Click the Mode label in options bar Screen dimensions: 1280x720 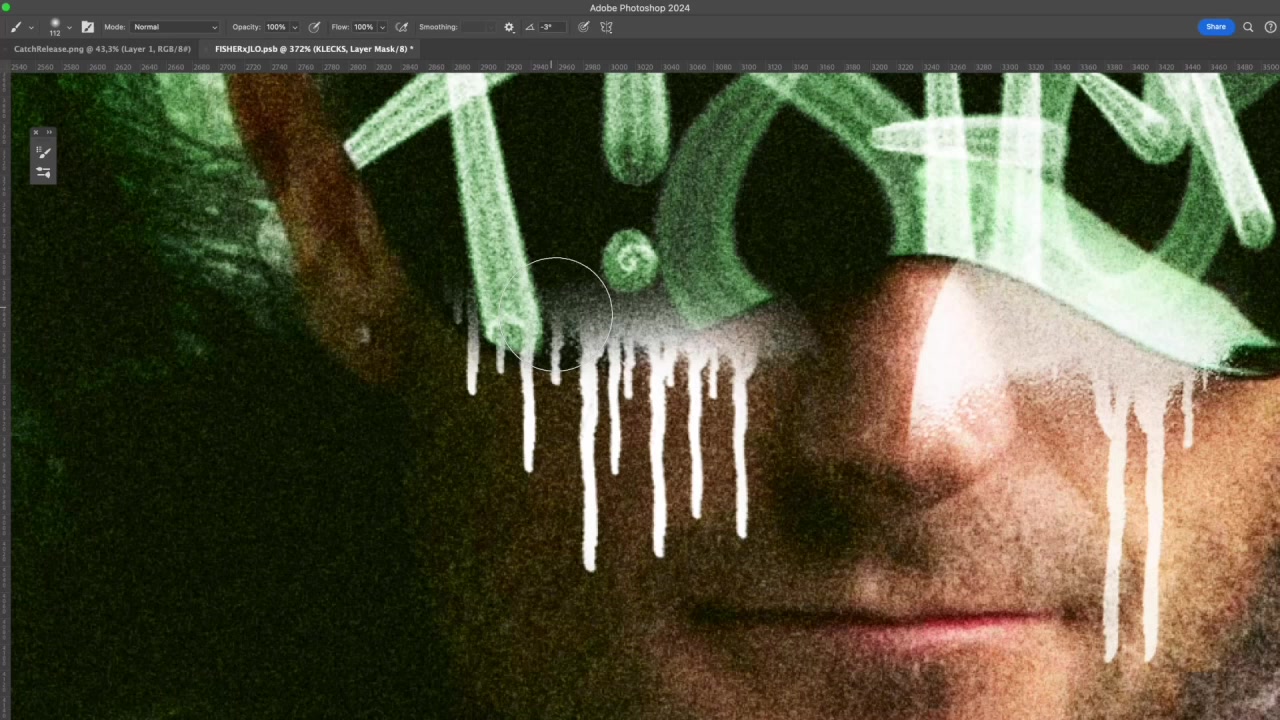pyautogui.click(x=114, y=27)
